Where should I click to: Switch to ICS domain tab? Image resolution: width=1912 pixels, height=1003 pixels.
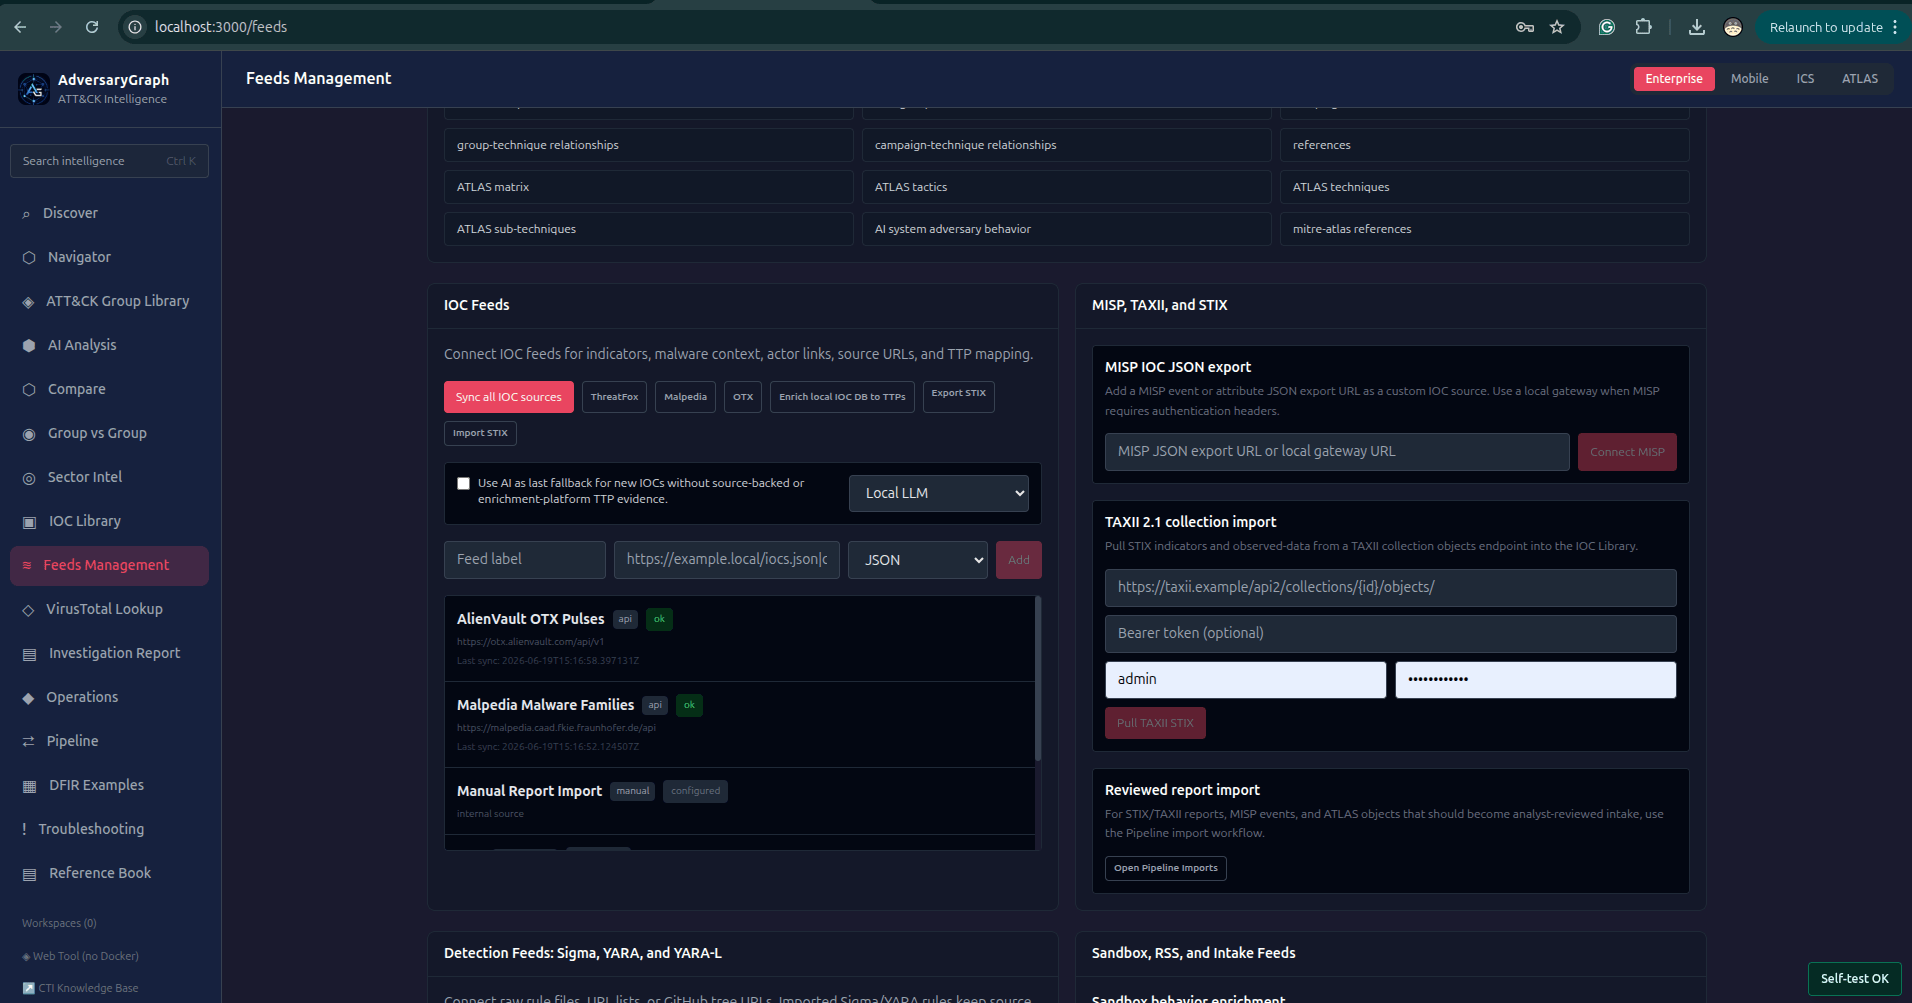click(x=1805, y=79)
